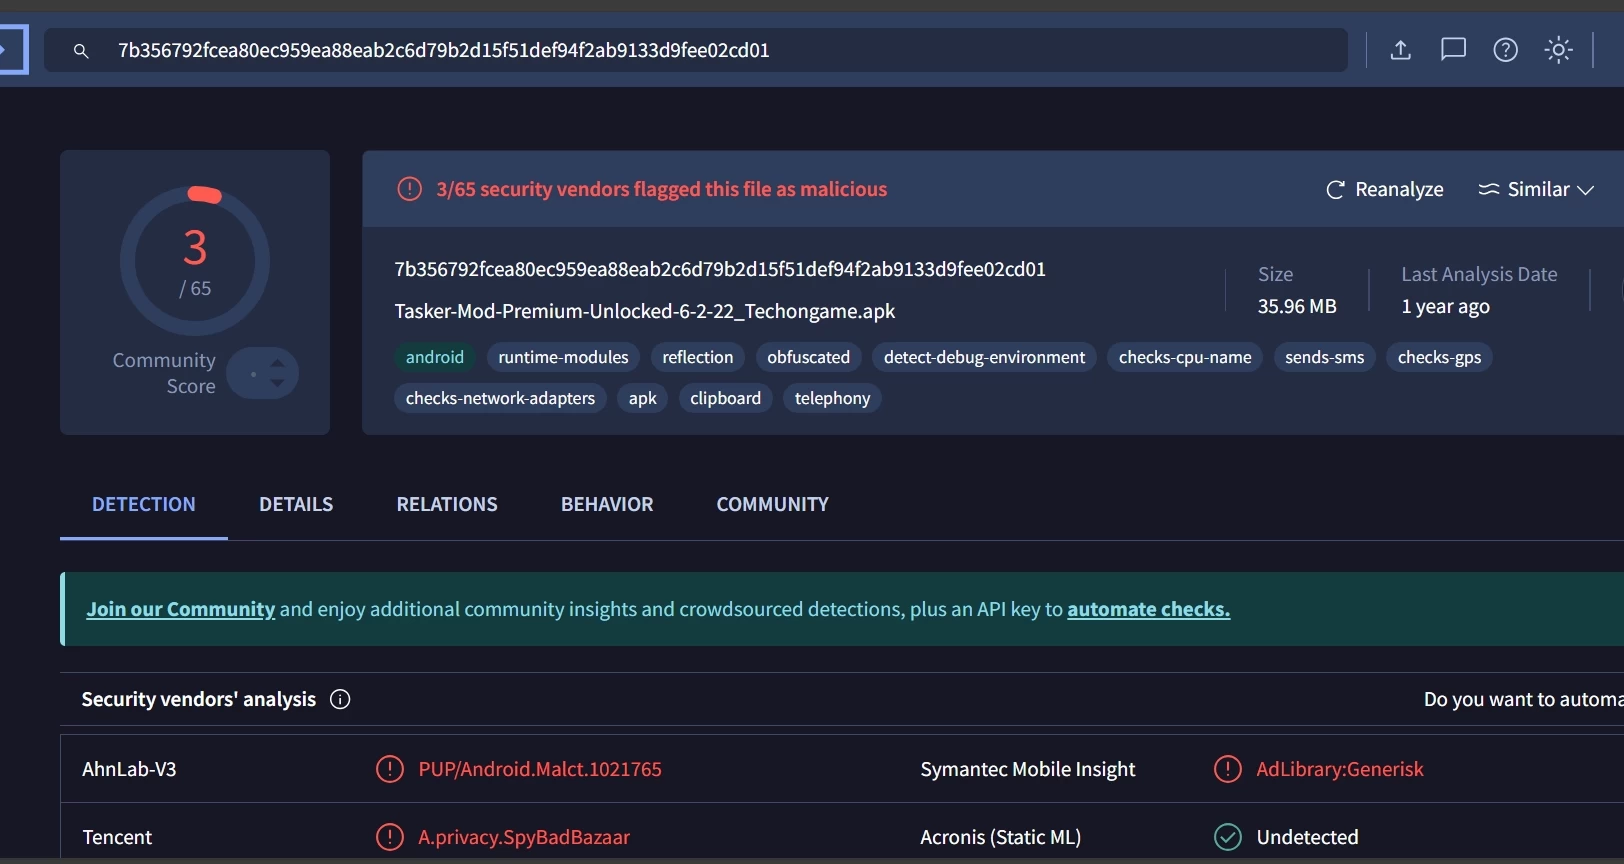The width and height of the screenshot is (1624, 864).
Task: Click the info icon beside Security vendors' analysis
Action: coord(340,699)
